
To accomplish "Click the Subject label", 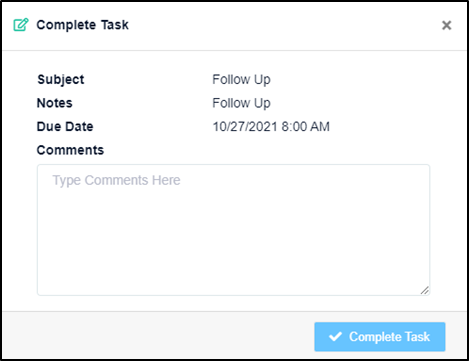I will (61, 80).
